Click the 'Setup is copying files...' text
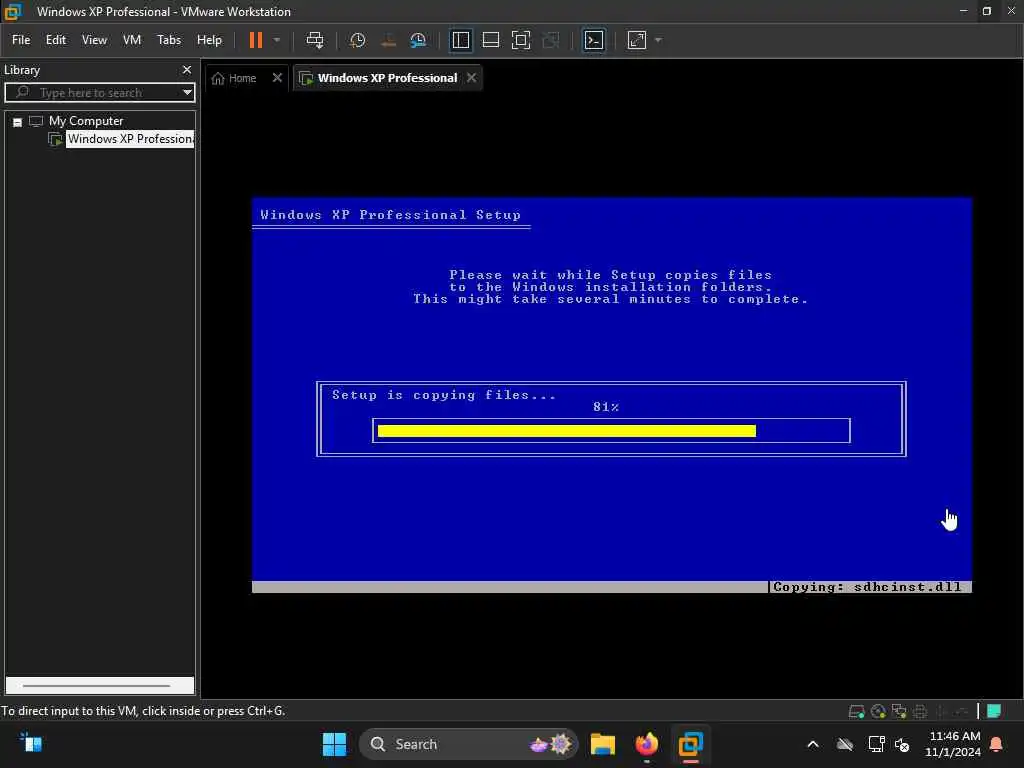 [443, 395]
